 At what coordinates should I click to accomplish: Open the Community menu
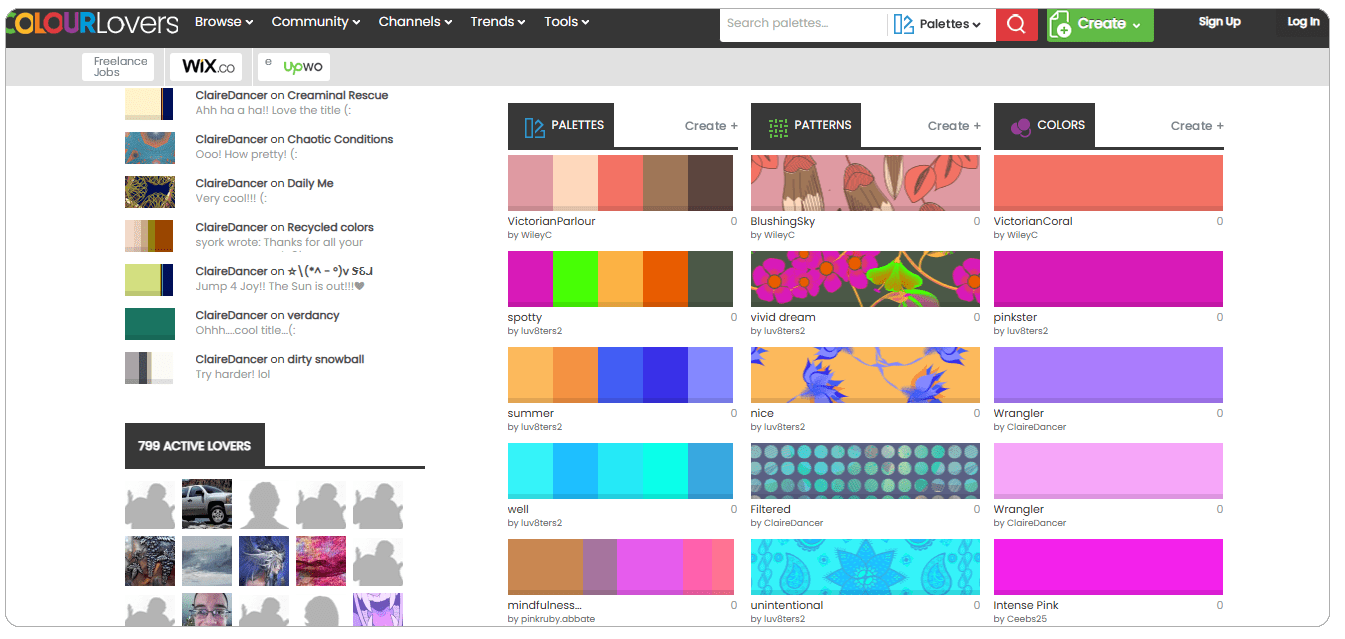tap(316, 22)
